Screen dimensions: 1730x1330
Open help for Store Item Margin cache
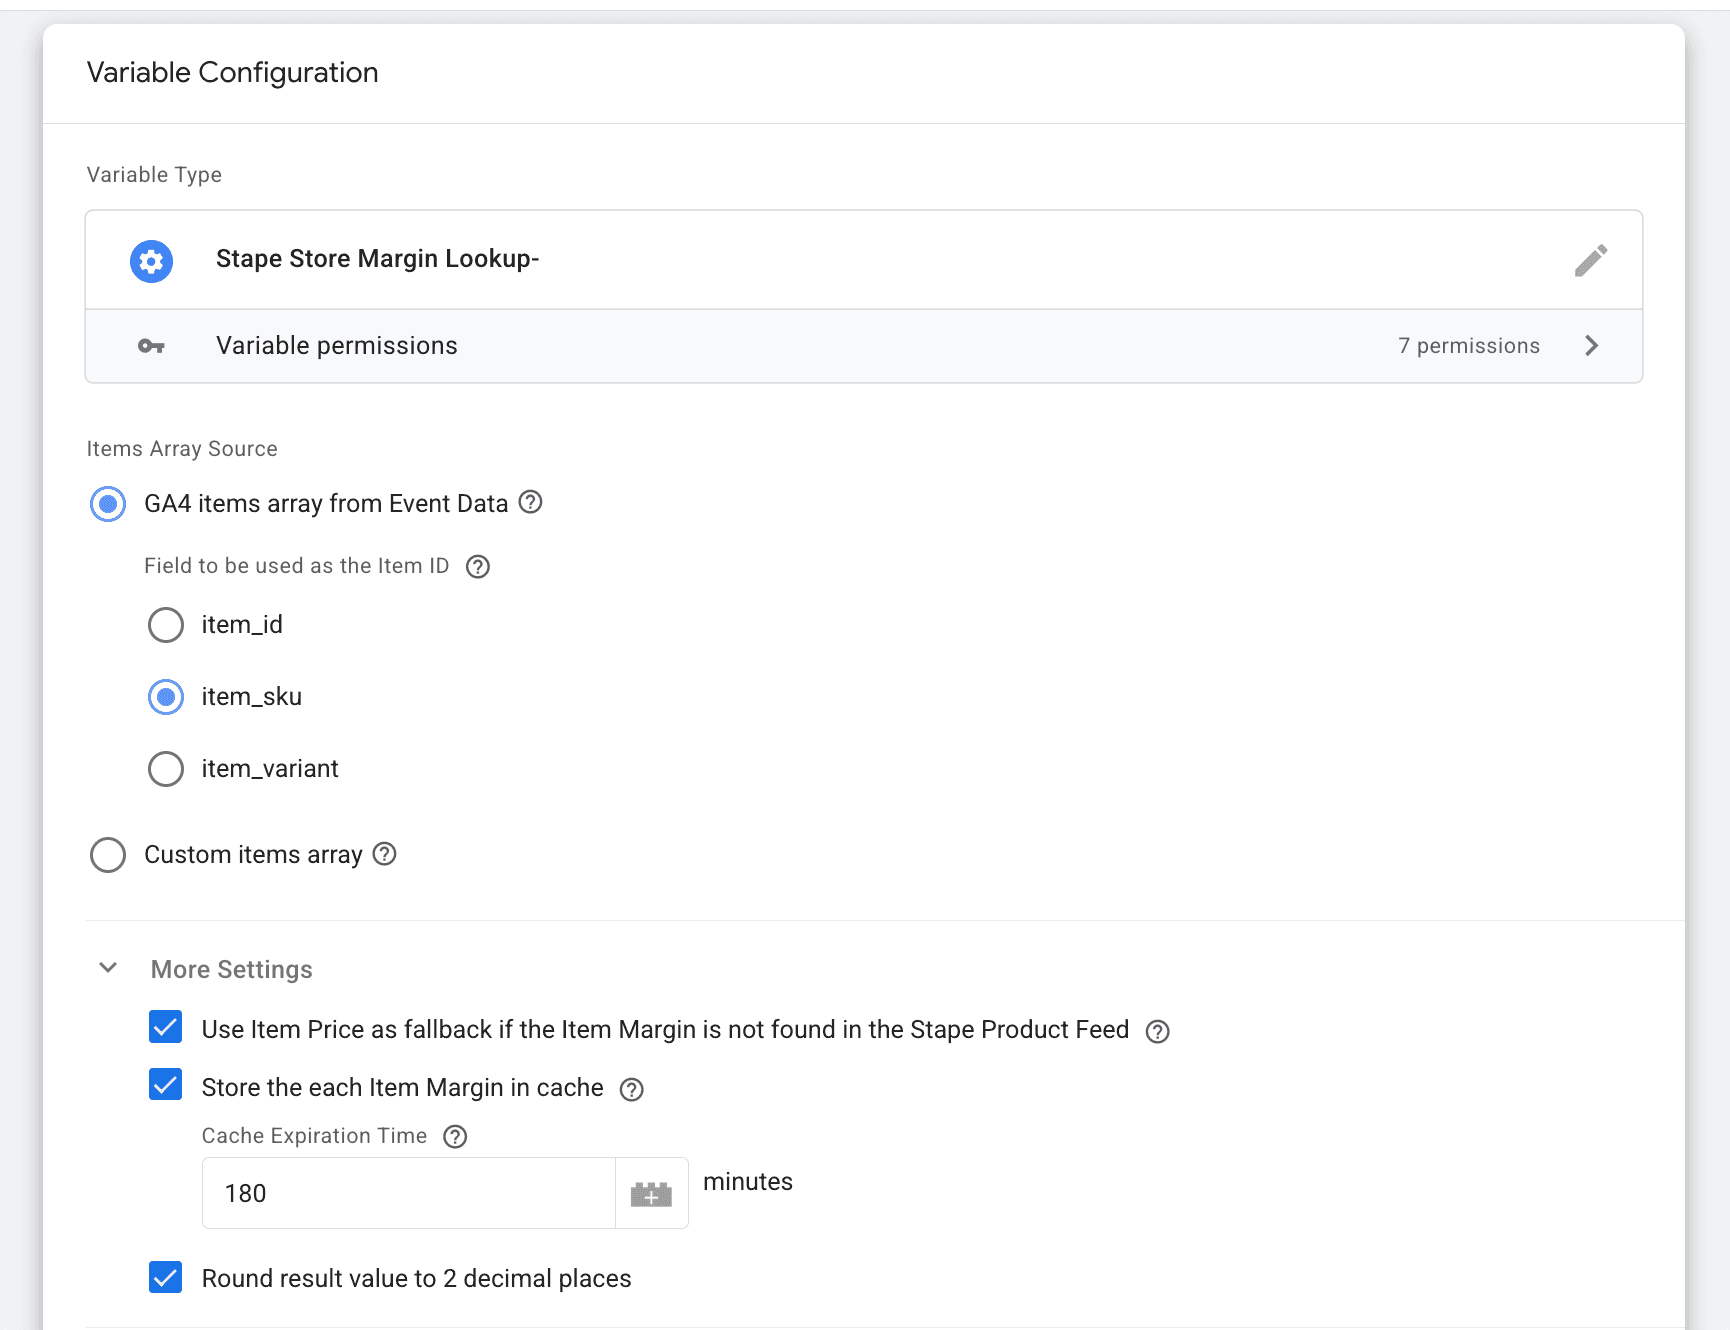click(x=631, y=1089)
